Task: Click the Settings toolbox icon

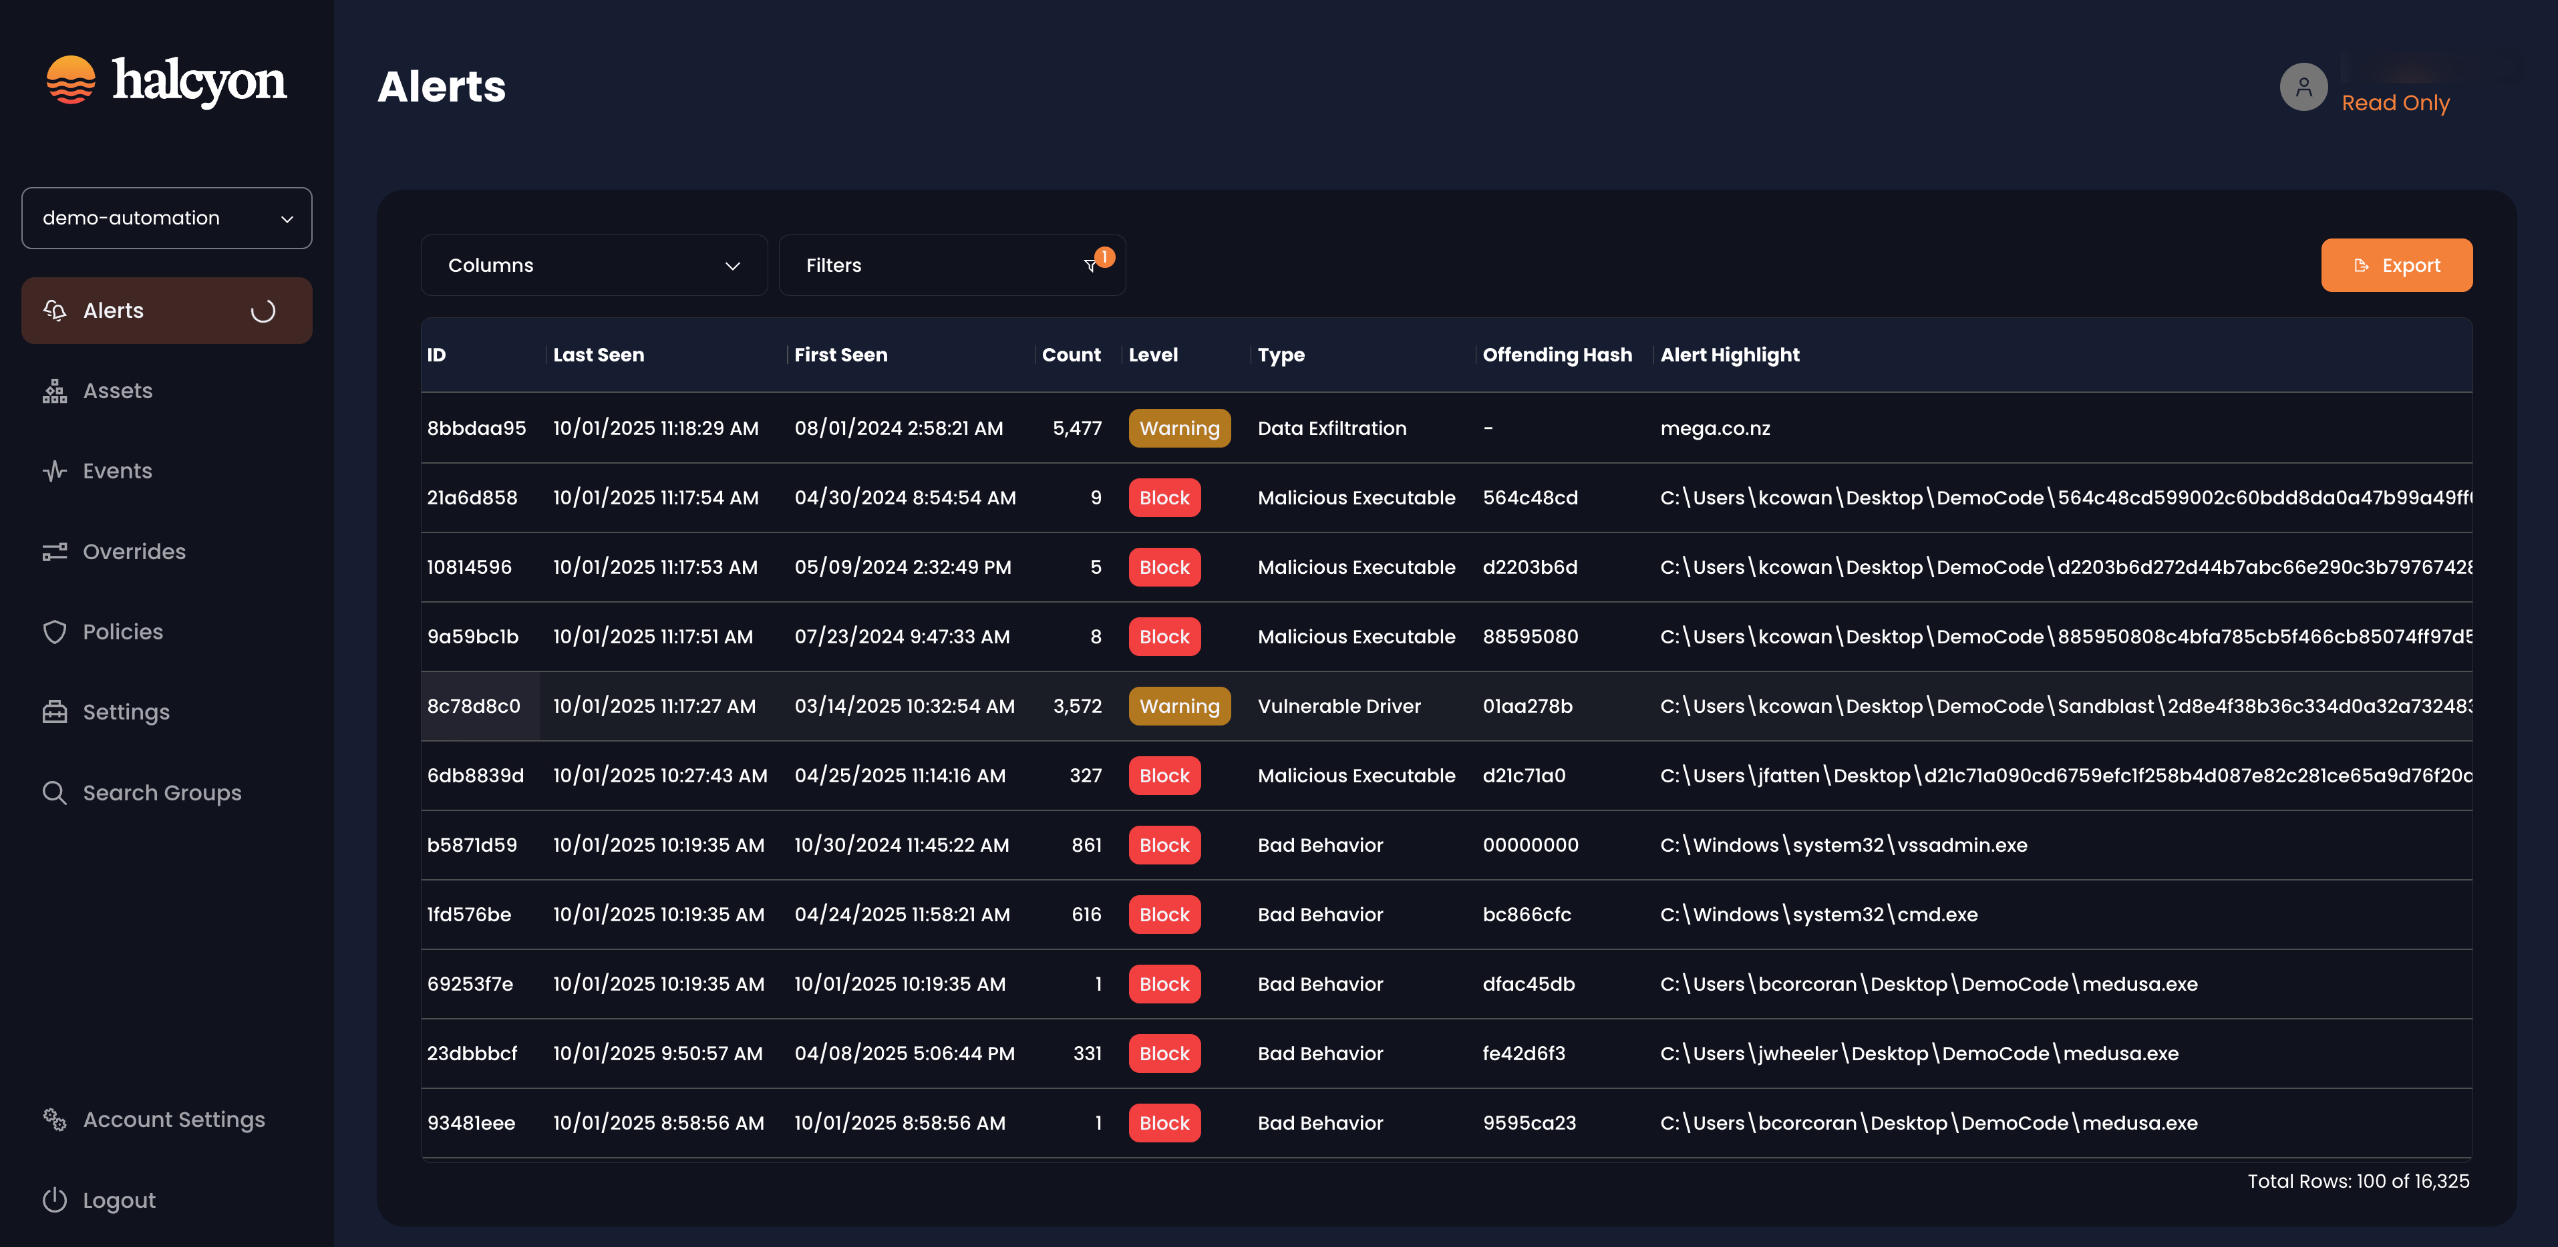Action: 55,712
